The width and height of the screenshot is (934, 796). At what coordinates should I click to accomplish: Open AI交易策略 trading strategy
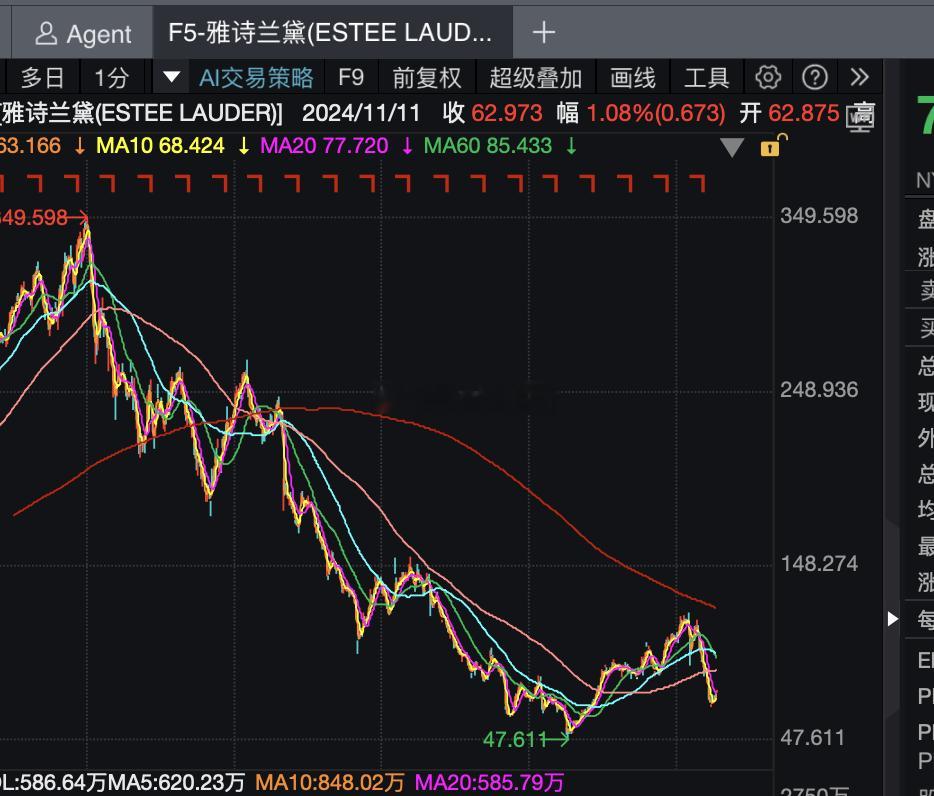[x=256, y=78]
